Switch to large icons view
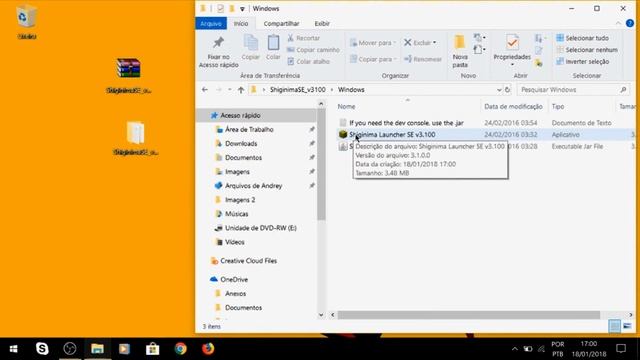640x360 pixels. point(627,326)
